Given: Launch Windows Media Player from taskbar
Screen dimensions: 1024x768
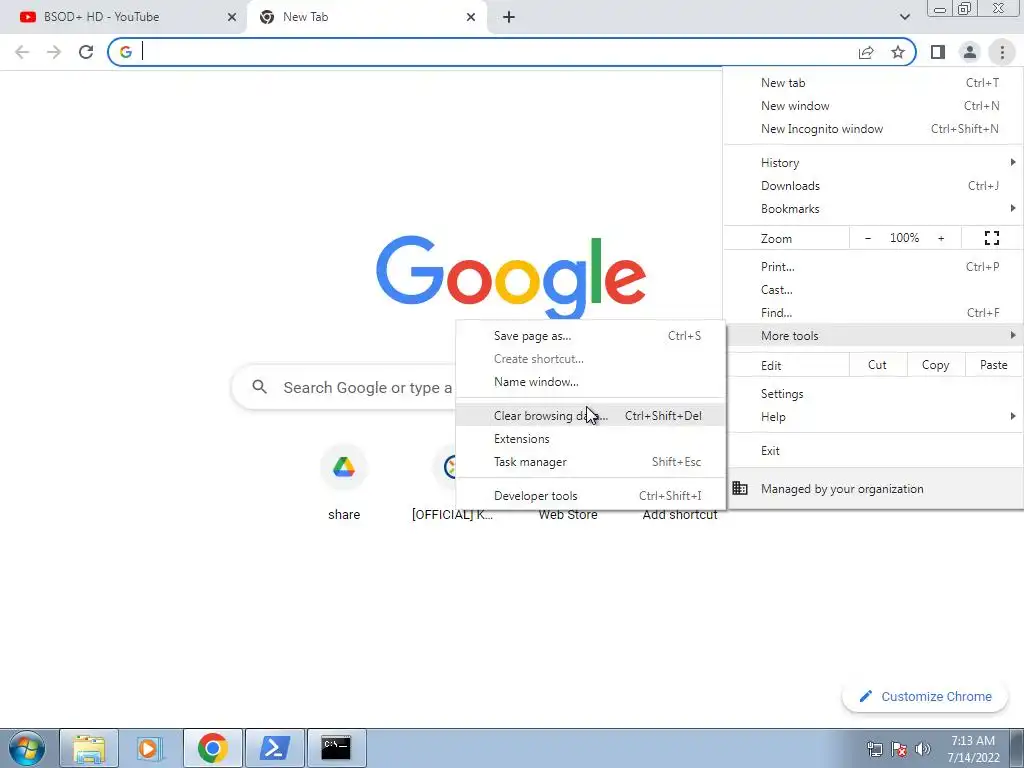Looking at the screenshot, I should click(x=150, y=748).
